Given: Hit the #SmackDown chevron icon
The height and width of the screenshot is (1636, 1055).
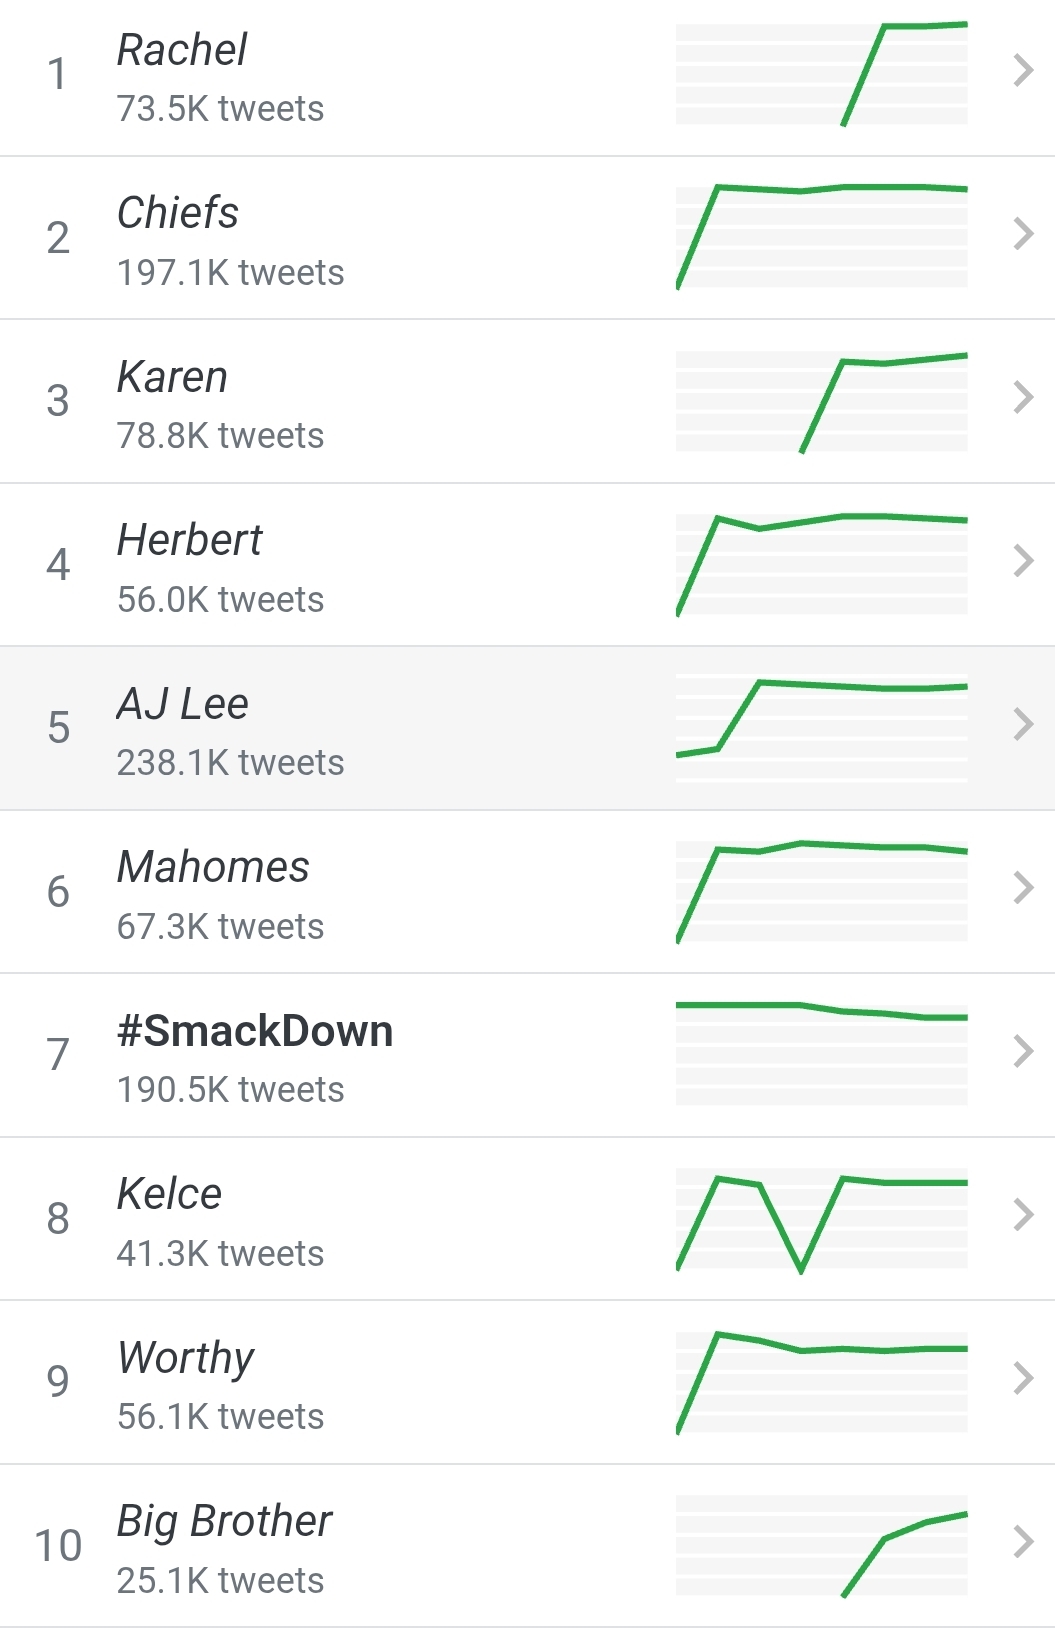Looking at the screenshot, I should point(1022,1051).
